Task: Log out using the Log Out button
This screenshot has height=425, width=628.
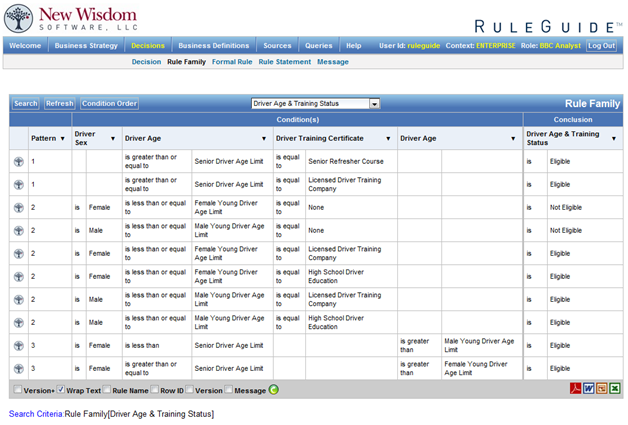Action: coord(601,46)
